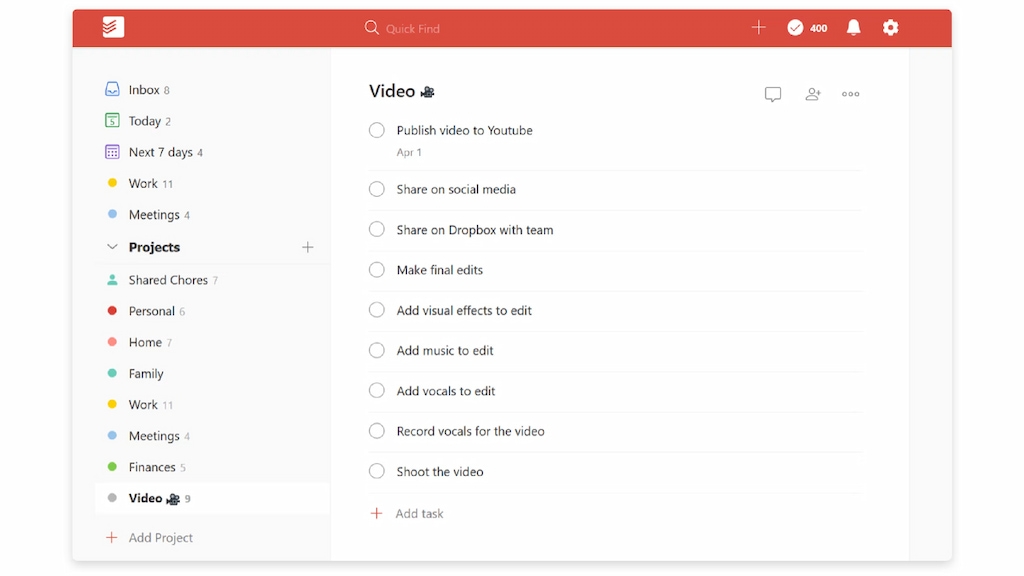Mark 'Shoot the video' as complete
The height and width of the screenshot is (576, 1024).
(x=377, y=471)
